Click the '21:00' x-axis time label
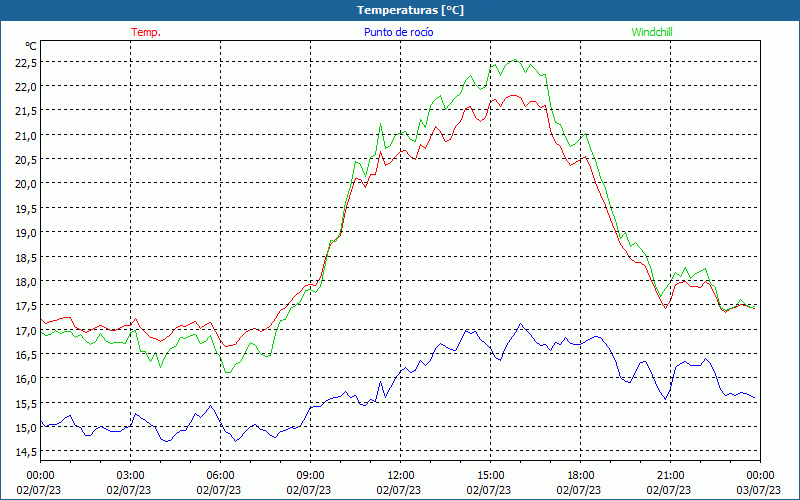800x500 pixels. click(x=670, y=476)
